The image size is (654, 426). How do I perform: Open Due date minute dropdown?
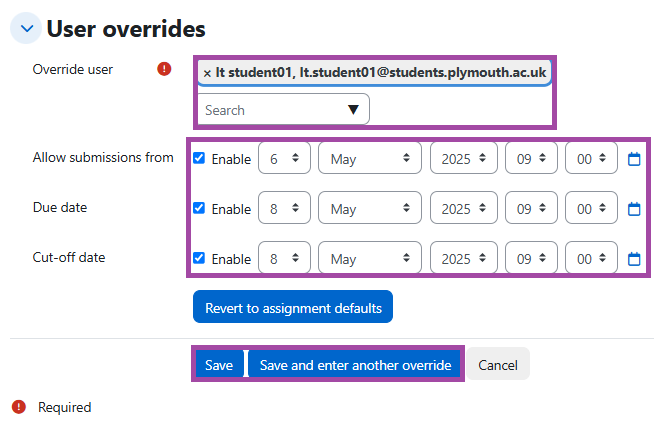click(x=591, y=208)
